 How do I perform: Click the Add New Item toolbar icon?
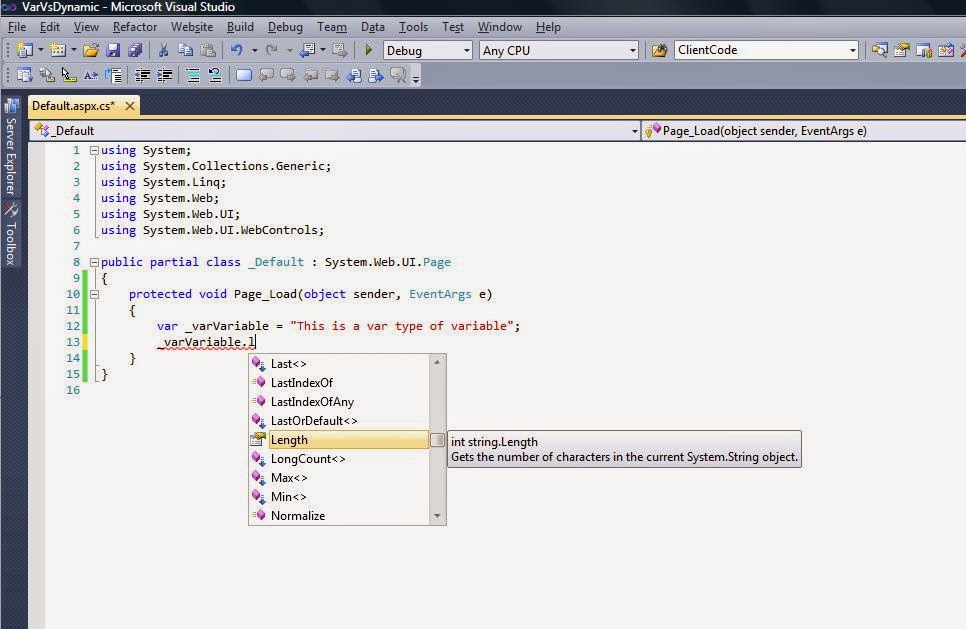tap(58, 51)
